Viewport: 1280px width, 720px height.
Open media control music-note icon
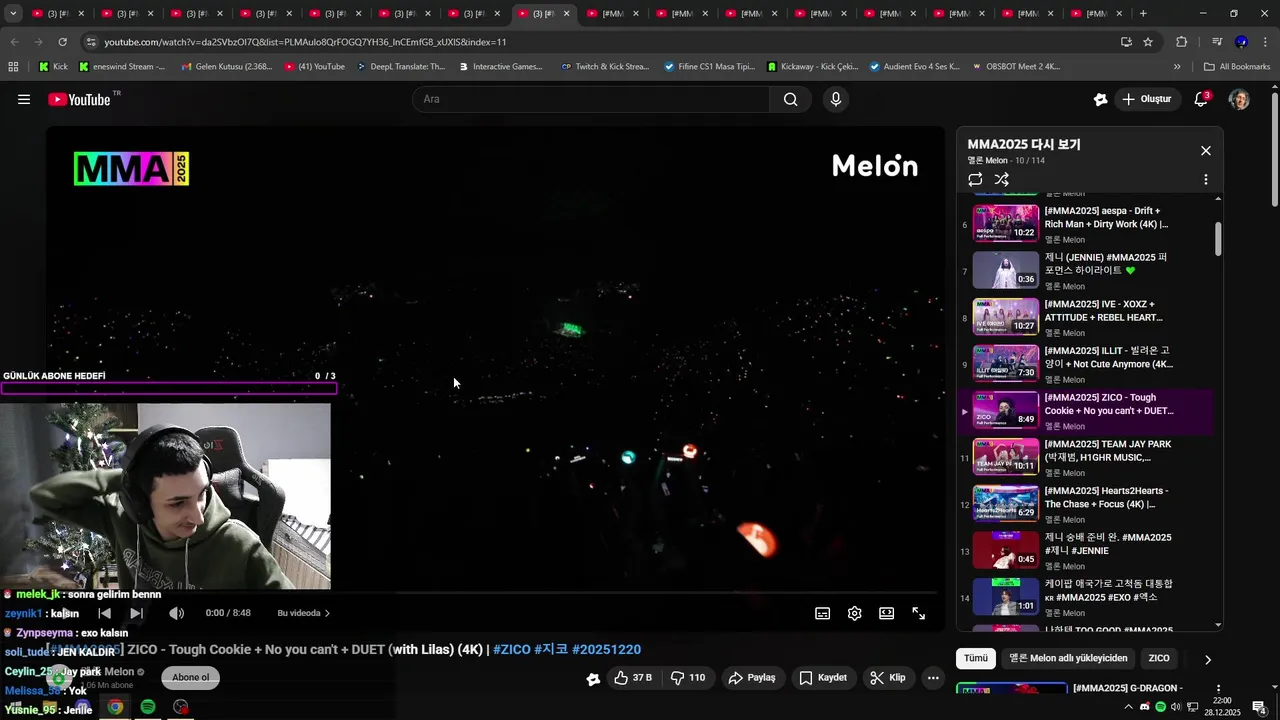tap(1217, 42)
